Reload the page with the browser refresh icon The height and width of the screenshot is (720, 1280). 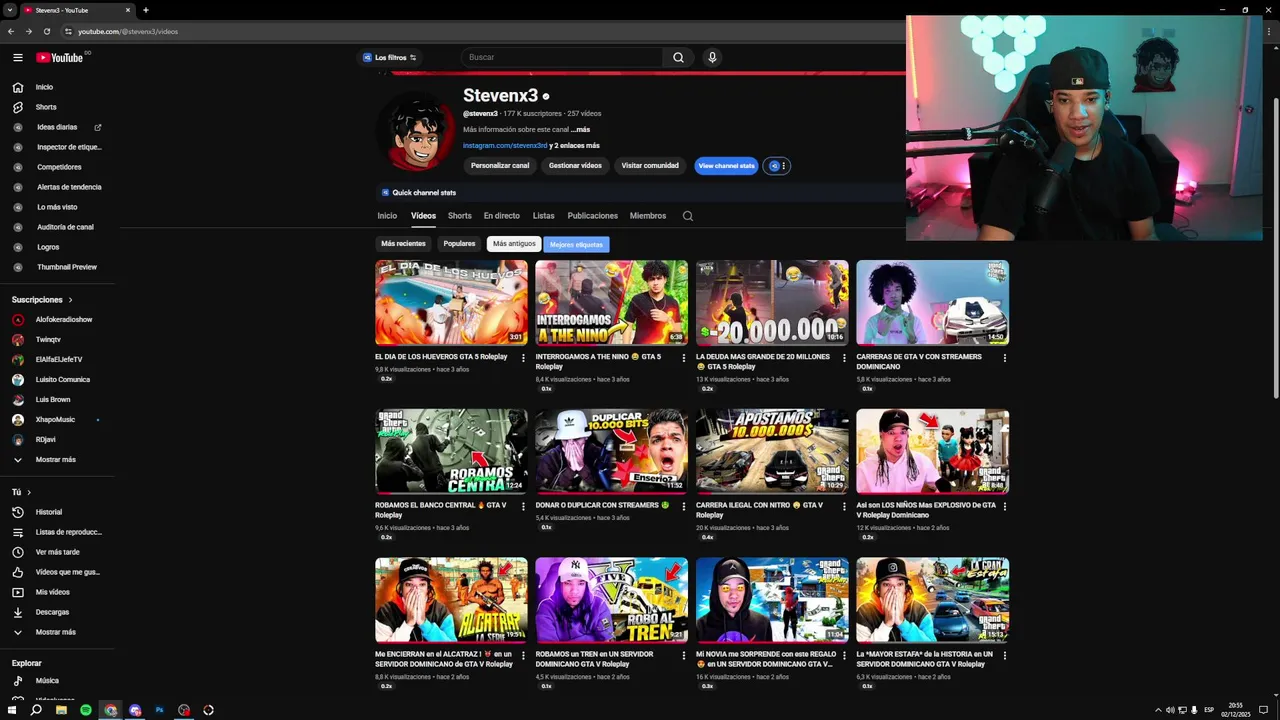click(x=46, y=31)
